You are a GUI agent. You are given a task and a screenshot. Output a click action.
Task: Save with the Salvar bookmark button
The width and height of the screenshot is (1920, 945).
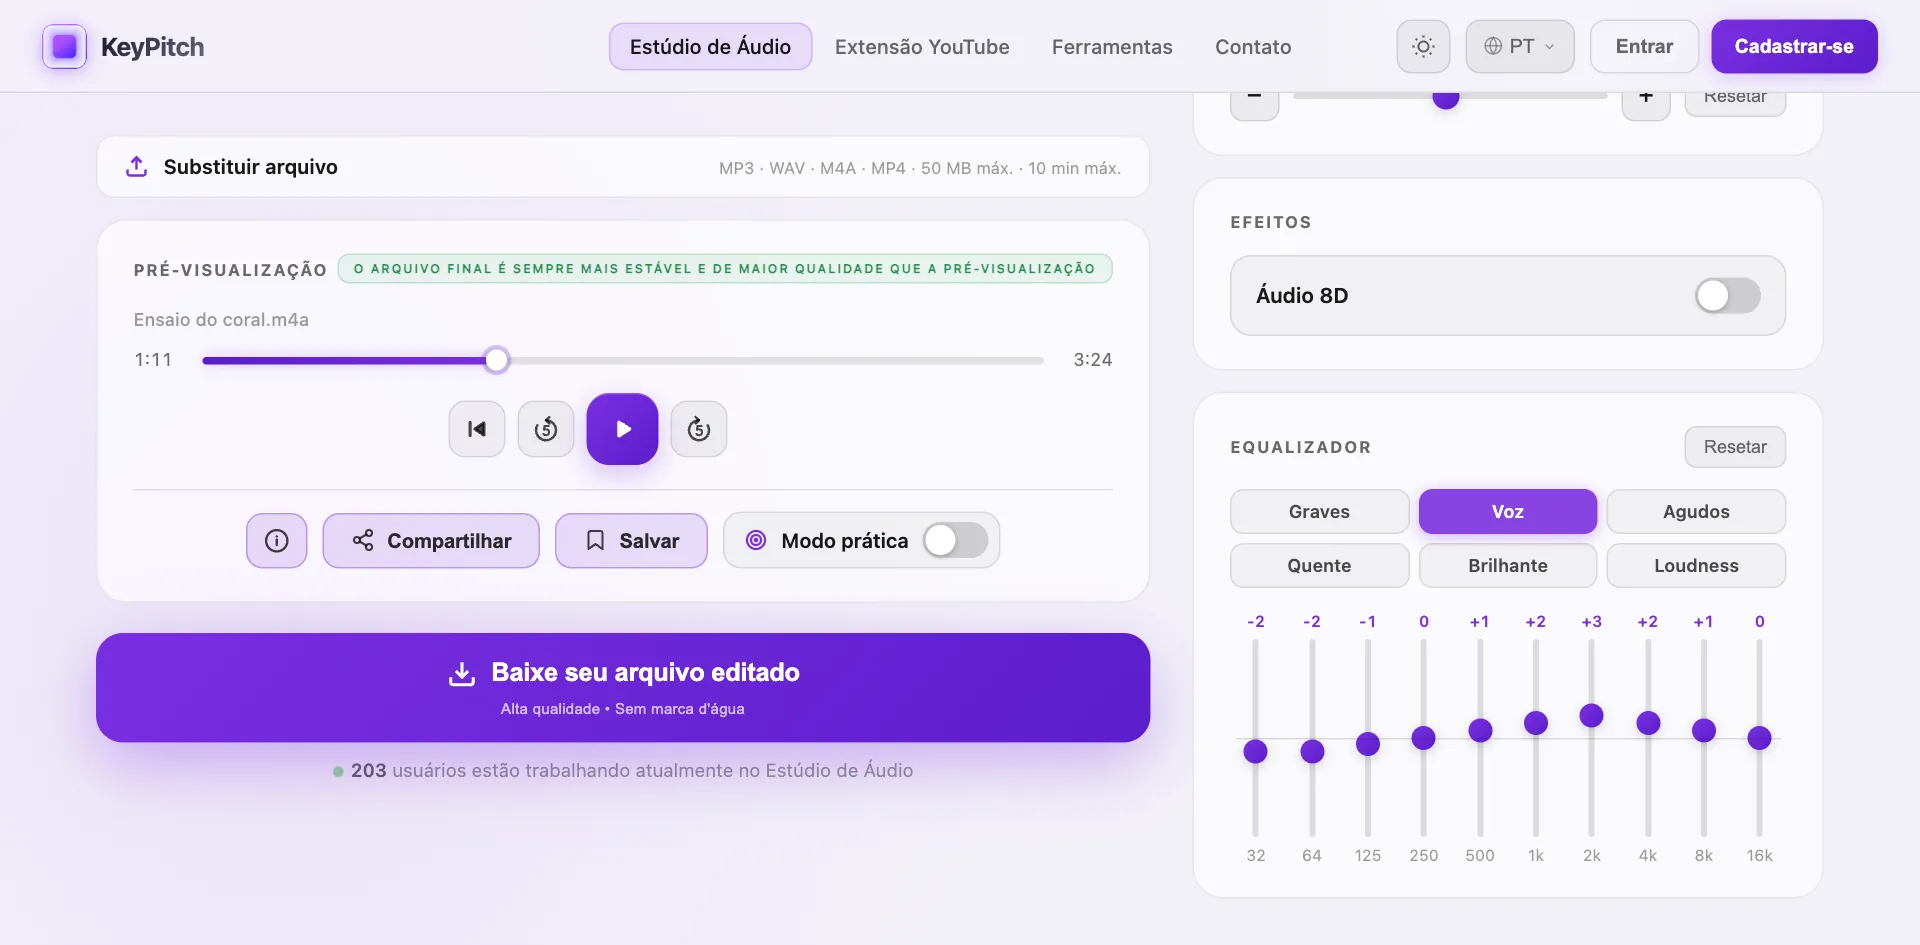(x=631, y=541)
